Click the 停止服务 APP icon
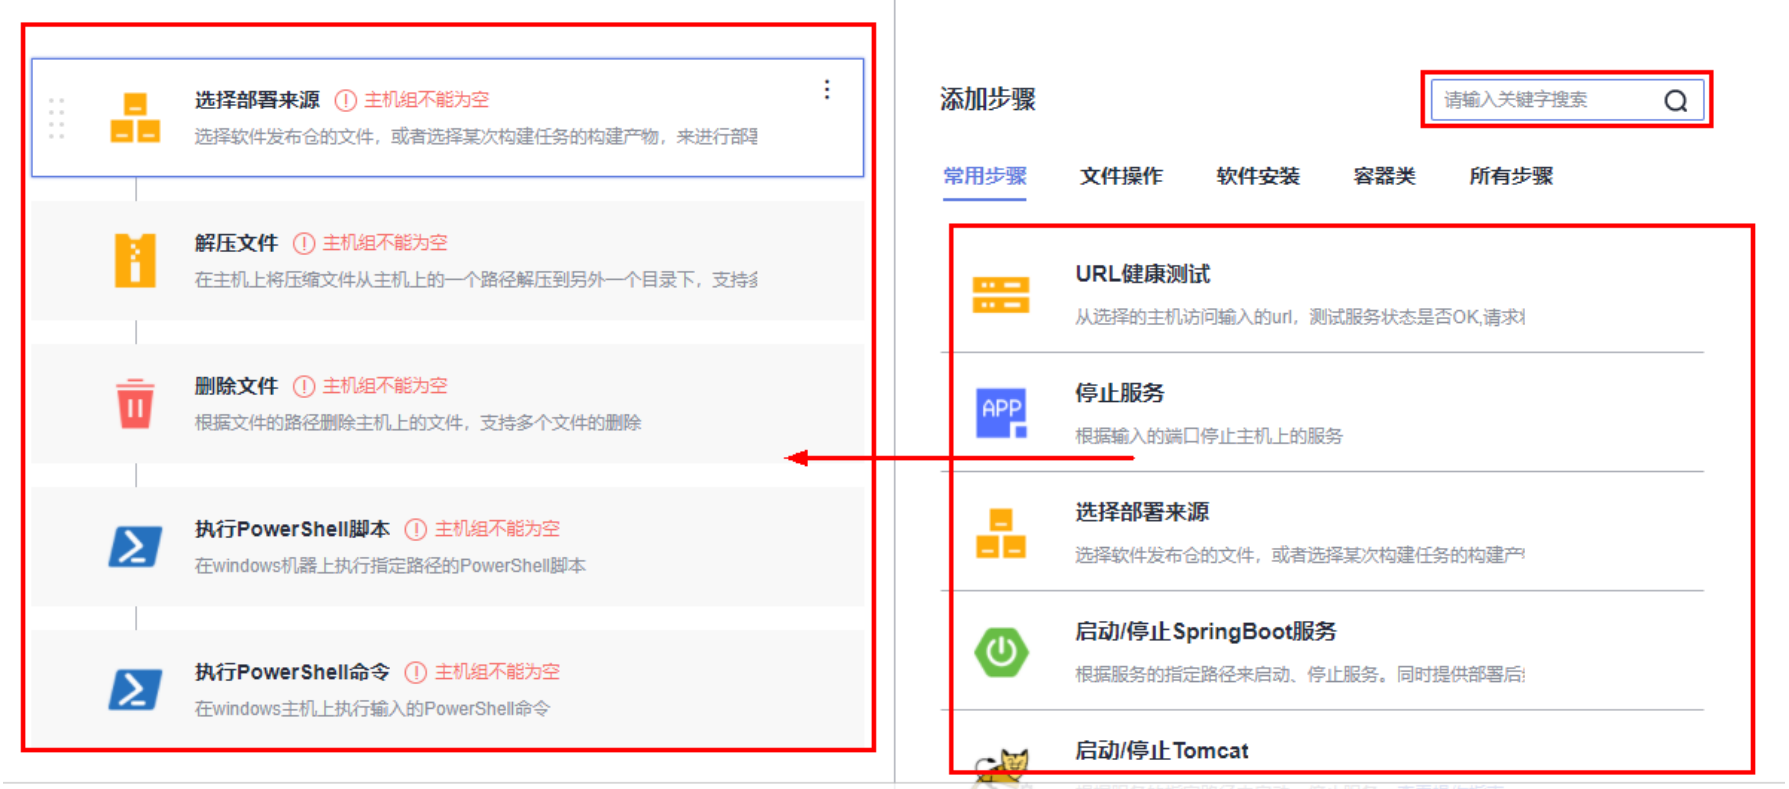Image resolution: width=1789 pixels, height=789 pixels. [1001, 413]
